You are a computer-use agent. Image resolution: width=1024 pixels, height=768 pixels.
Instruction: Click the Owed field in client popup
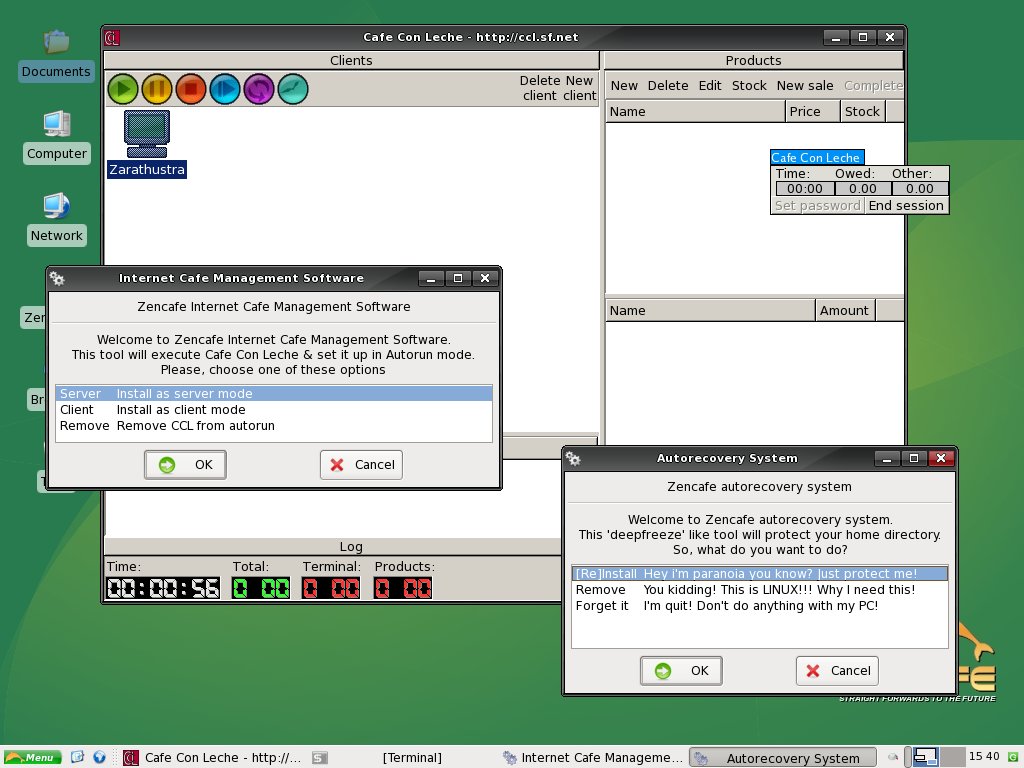click(x=863, y=189)
